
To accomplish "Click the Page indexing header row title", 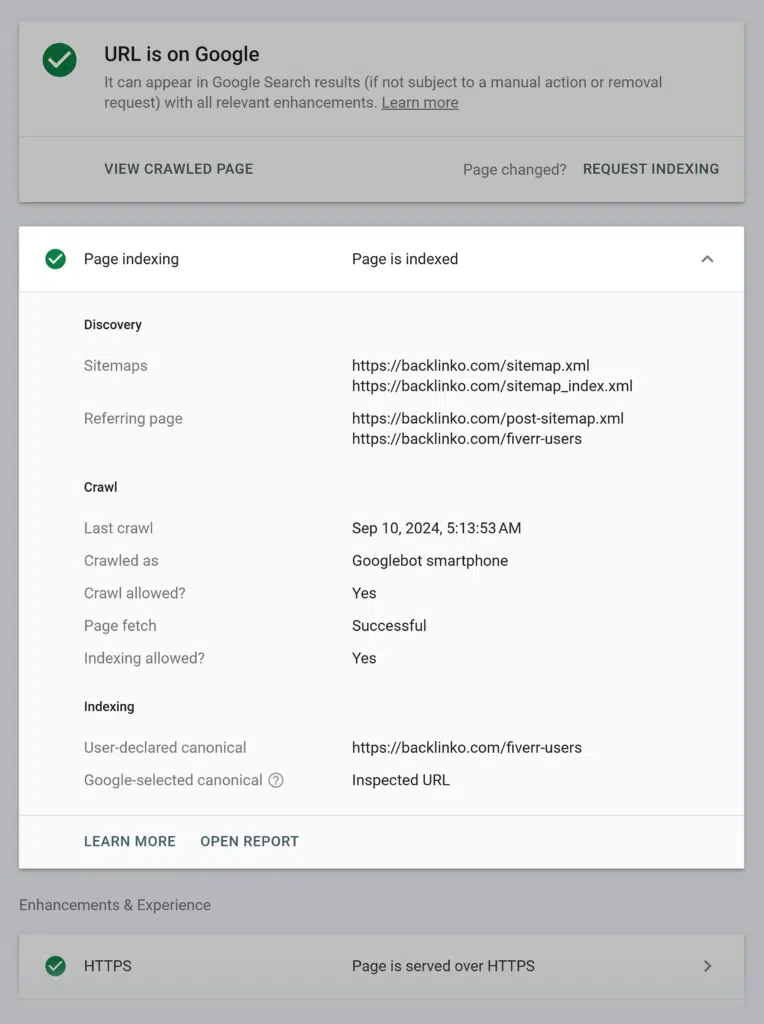I will [131, 259].
